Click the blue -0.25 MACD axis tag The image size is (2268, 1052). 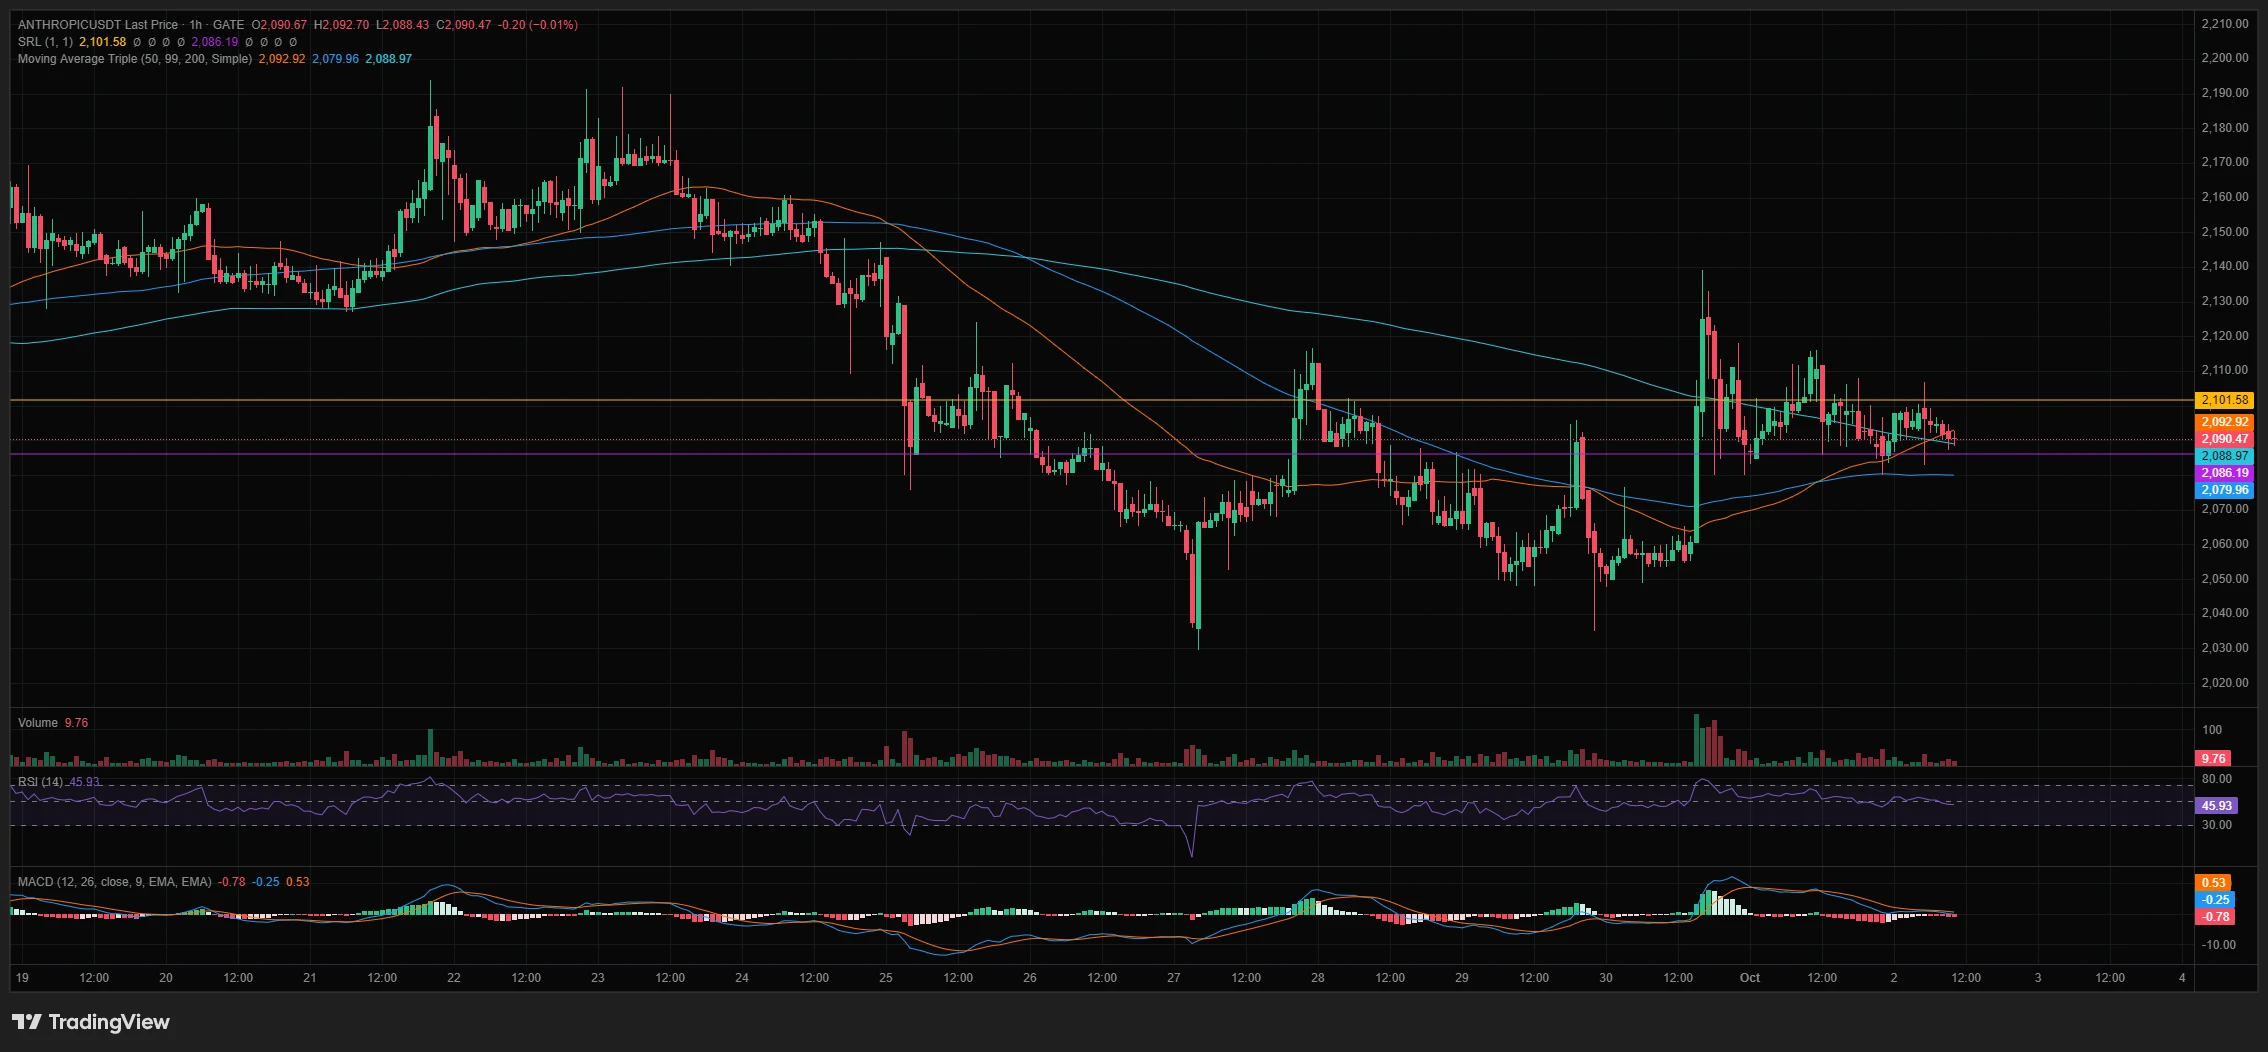(x=2214, y=900)
